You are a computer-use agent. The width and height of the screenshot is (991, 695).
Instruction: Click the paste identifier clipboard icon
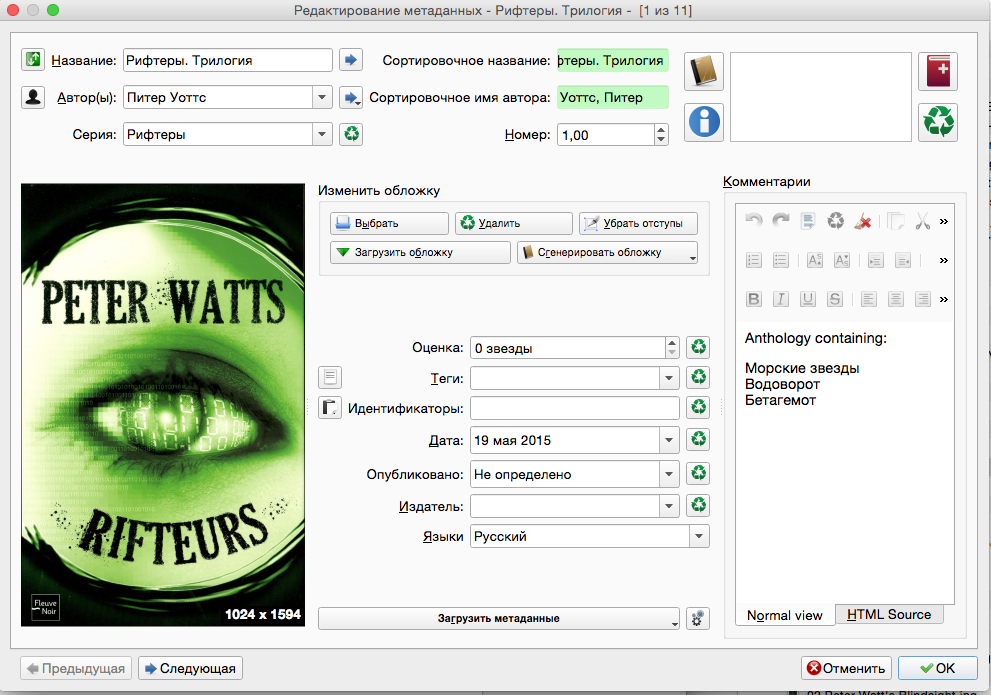330,408
